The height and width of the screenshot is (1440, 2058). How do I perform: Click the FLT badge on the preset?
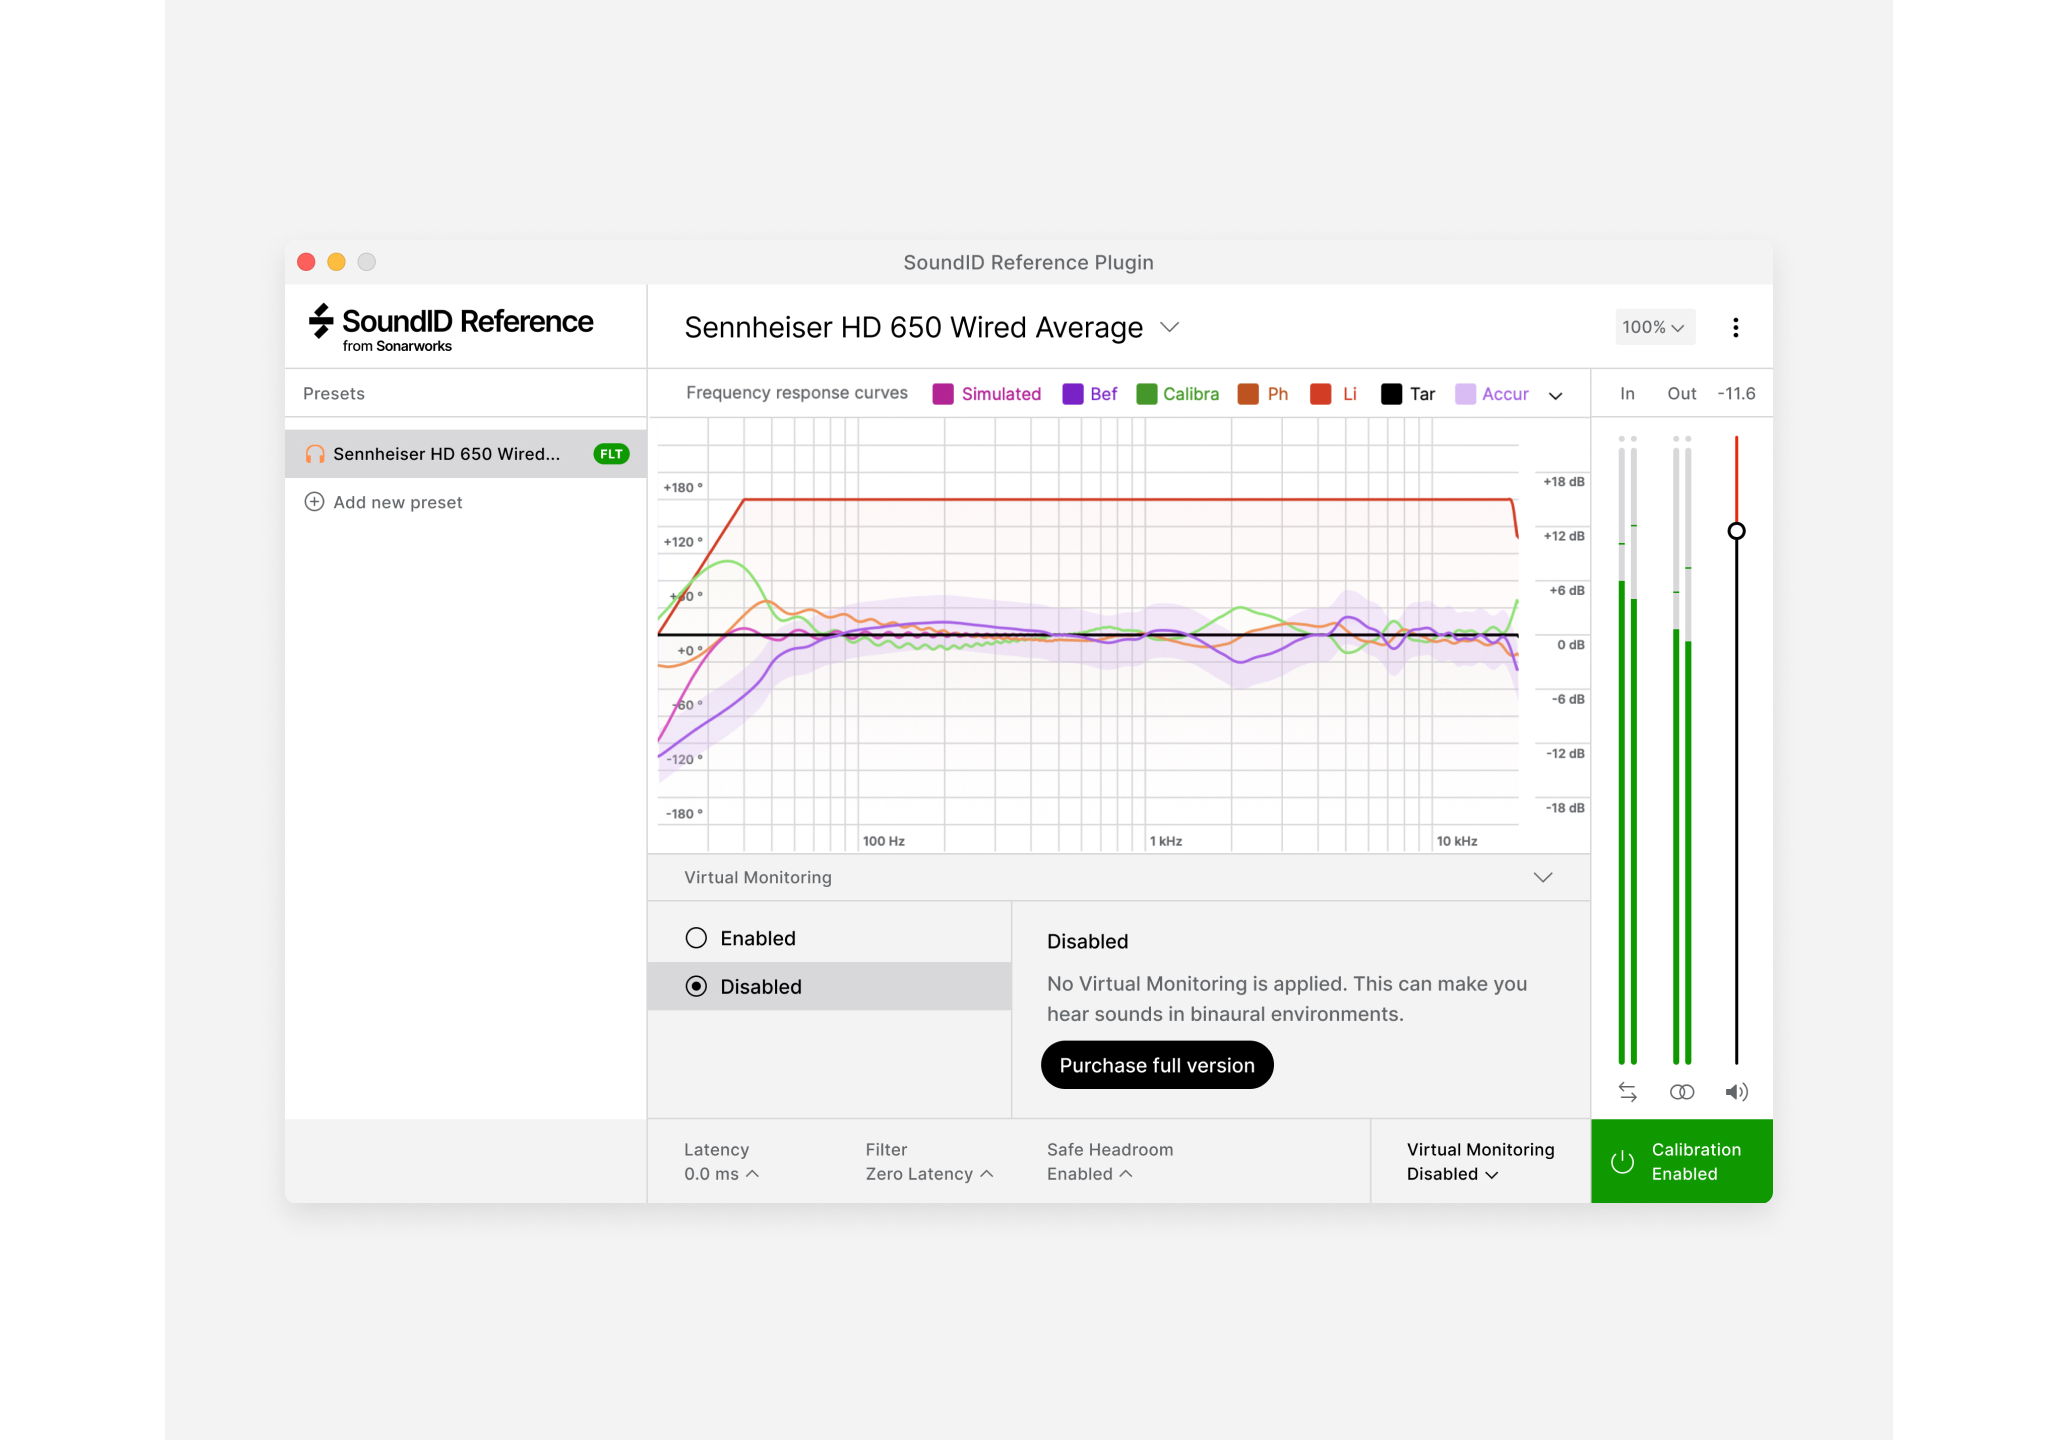pos(611,454)
